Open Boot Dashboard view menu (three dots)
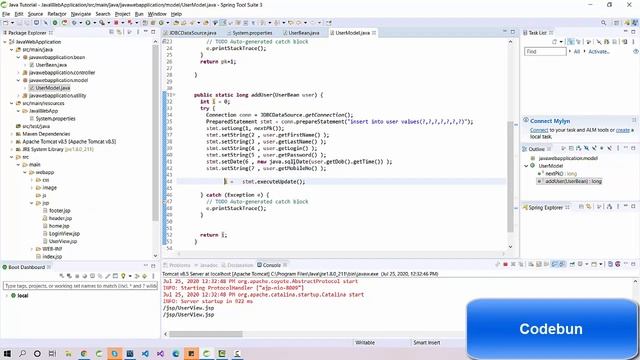This screenshot has width=640, height=360. pos(153,276)
